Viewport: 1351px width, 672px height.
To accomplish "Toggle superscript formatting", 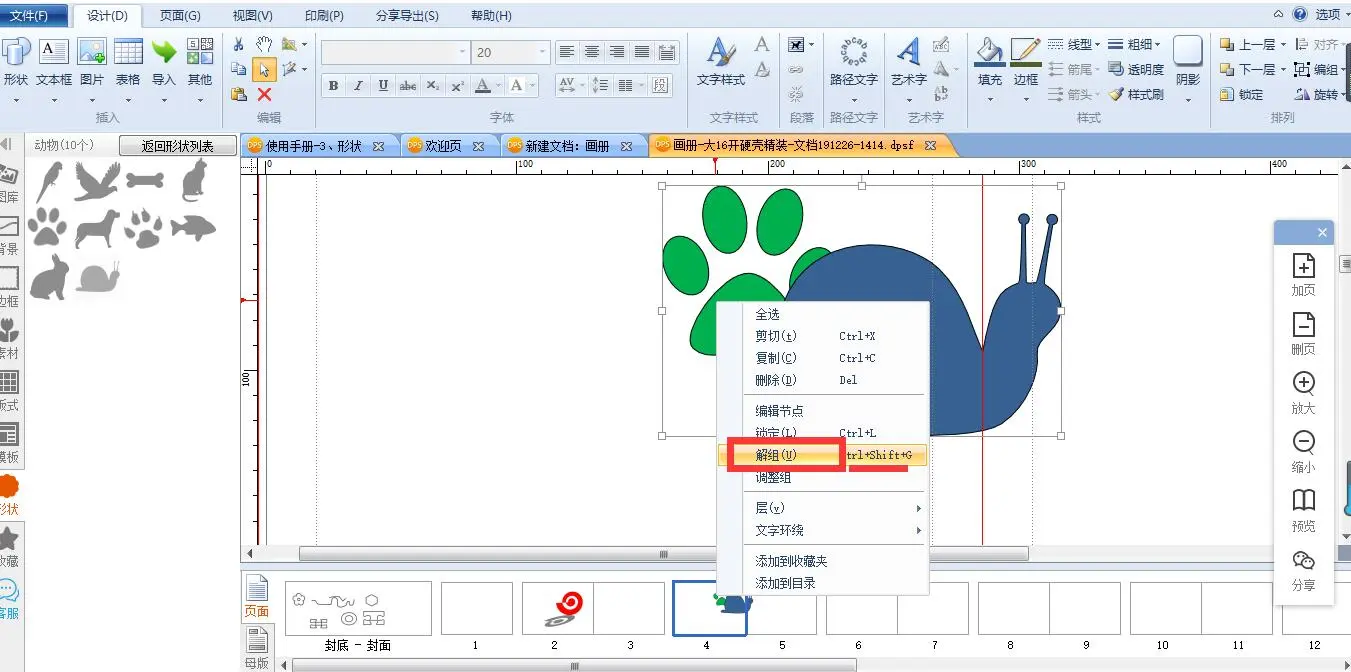I will 457,86.
